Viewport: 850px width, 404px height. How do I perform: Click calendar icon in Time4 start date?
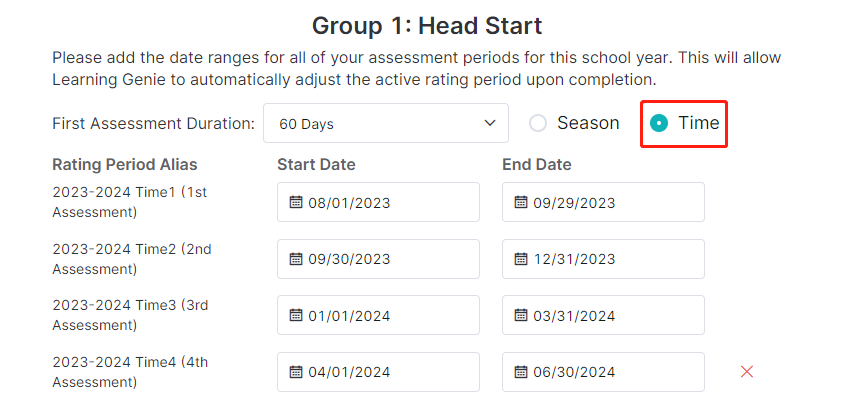tap(295, 371)
